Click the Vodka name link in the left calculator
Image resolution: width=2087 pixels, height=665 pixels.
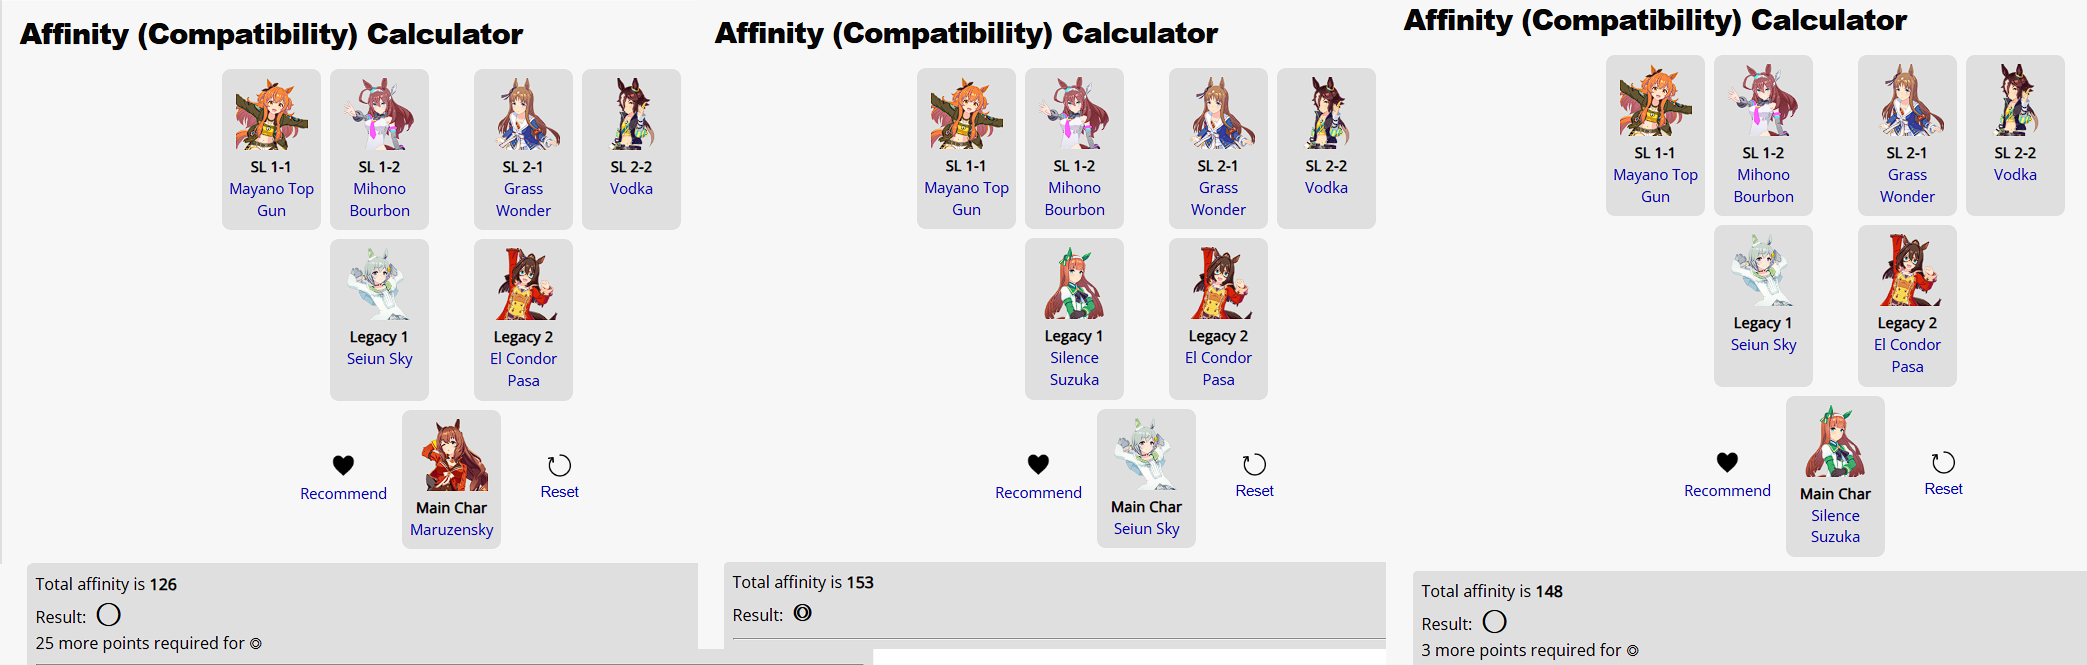point(631,189)
